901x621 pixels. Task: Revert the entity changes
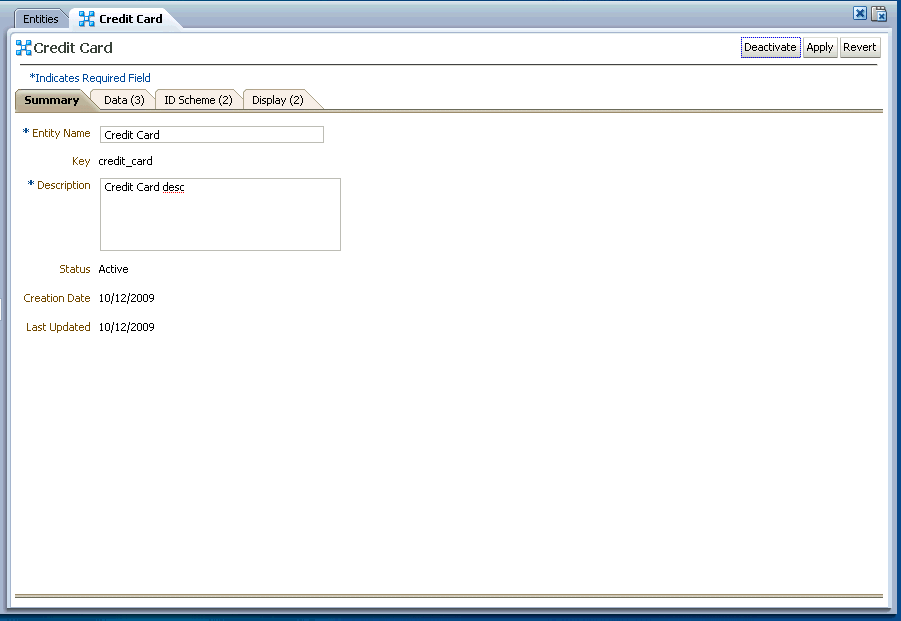pos(859,47)
